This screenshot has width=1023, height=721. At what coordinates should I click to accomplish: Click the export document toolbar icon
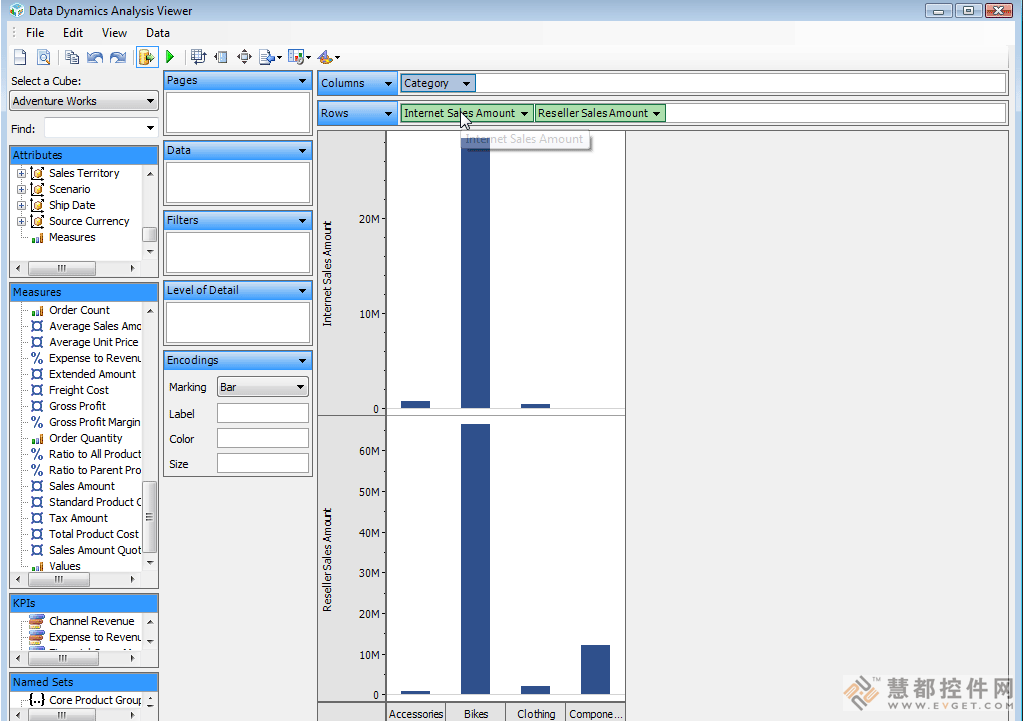click(x=267, y=57)
